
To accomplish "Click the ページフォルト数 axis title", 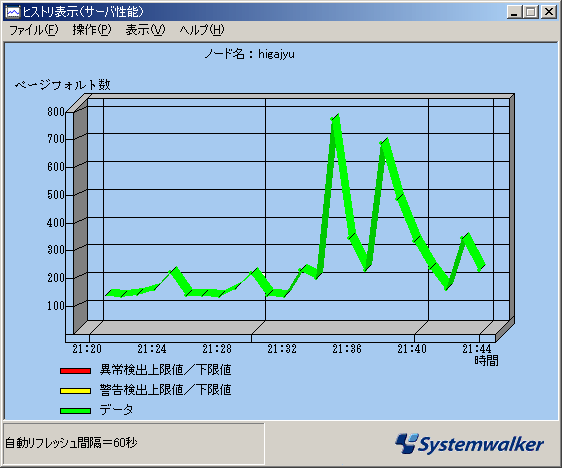I will click(x=62, y=85).
